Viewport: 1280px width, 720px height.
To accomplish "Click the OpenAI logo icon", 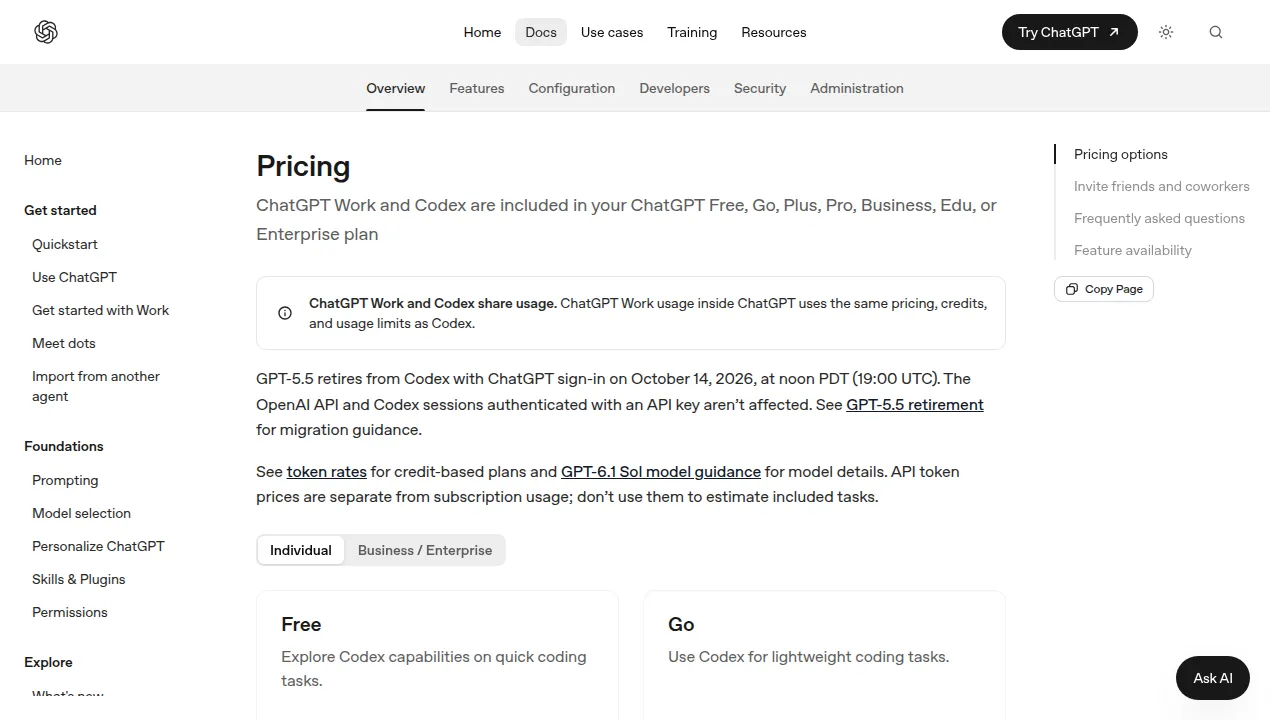I will (46, 32).
